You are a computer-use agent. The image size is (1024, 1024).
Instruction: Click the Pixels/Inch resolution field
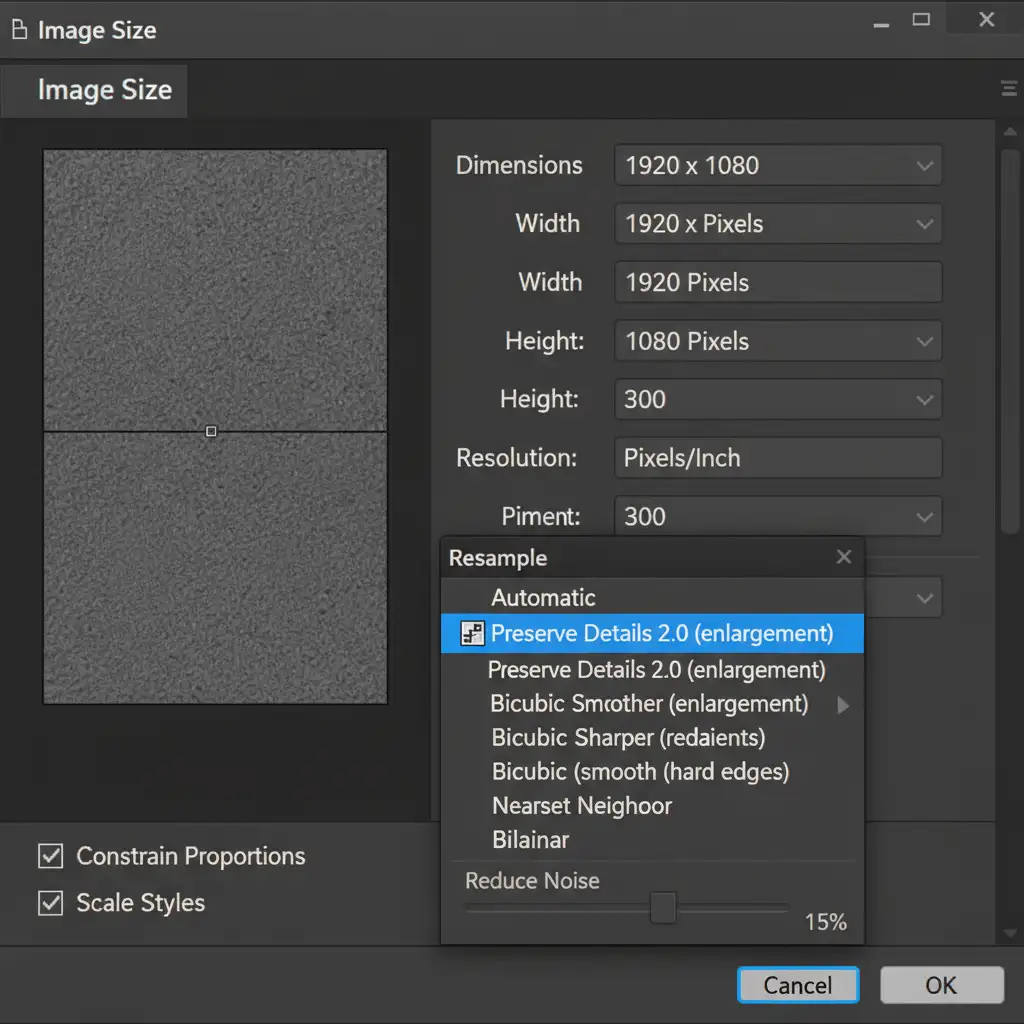coord(777,458)
